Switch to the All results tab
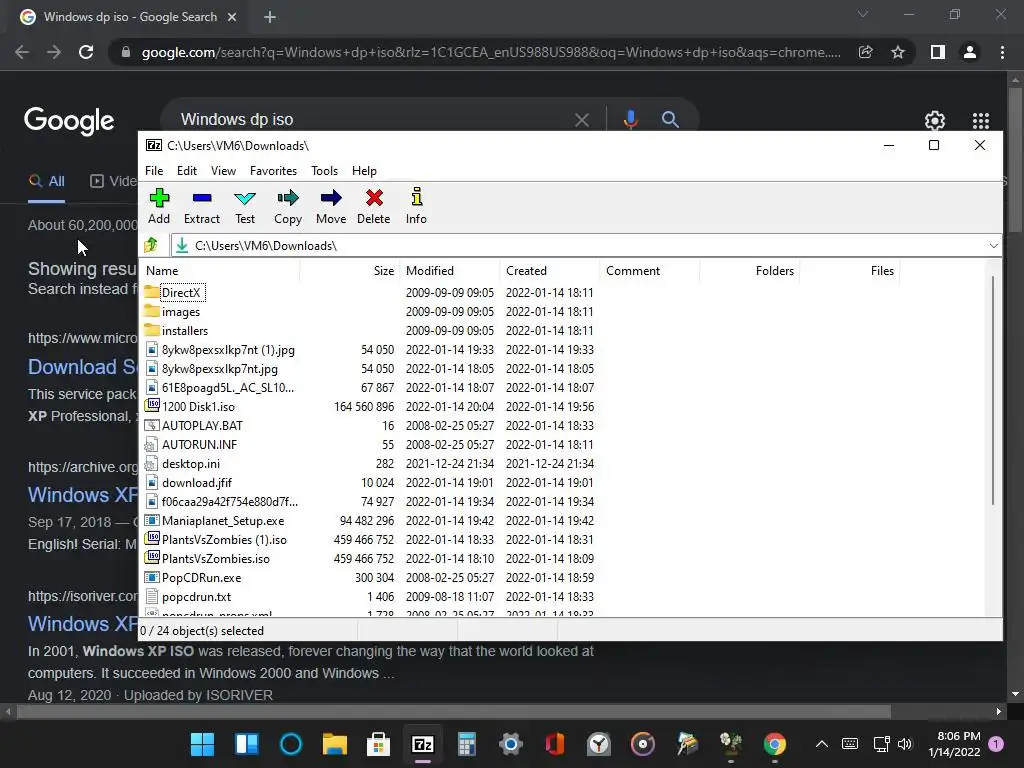This screenshot has height=768, width=1024. (x=46, y=181)
